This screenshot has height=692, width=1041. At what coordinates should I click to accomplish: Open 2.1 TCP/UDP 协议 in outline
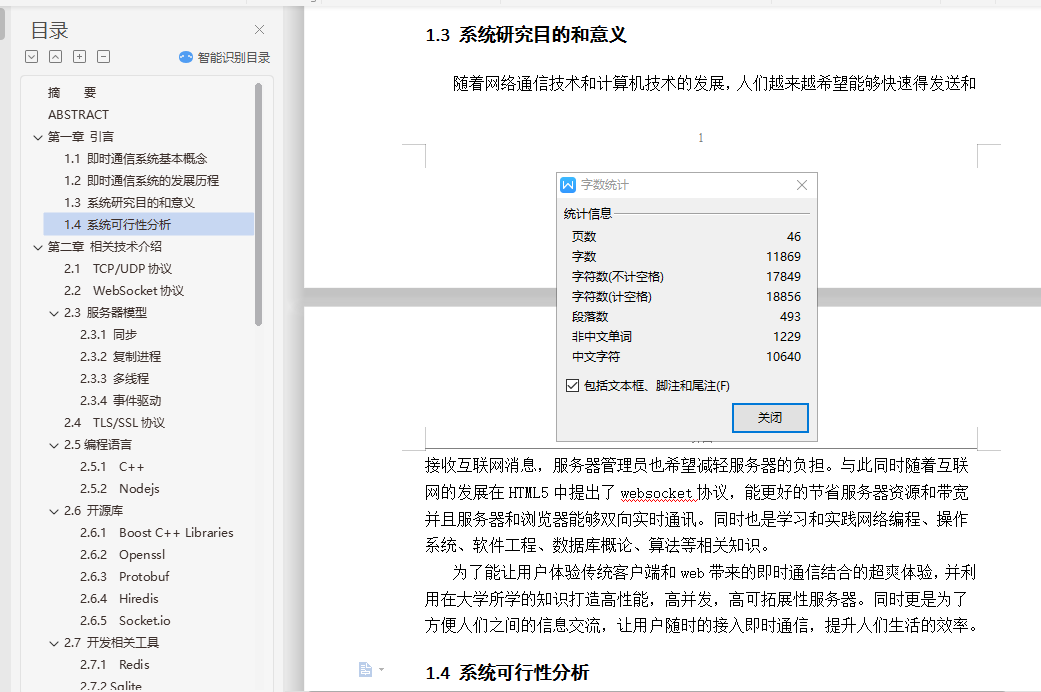pos(118,268)
